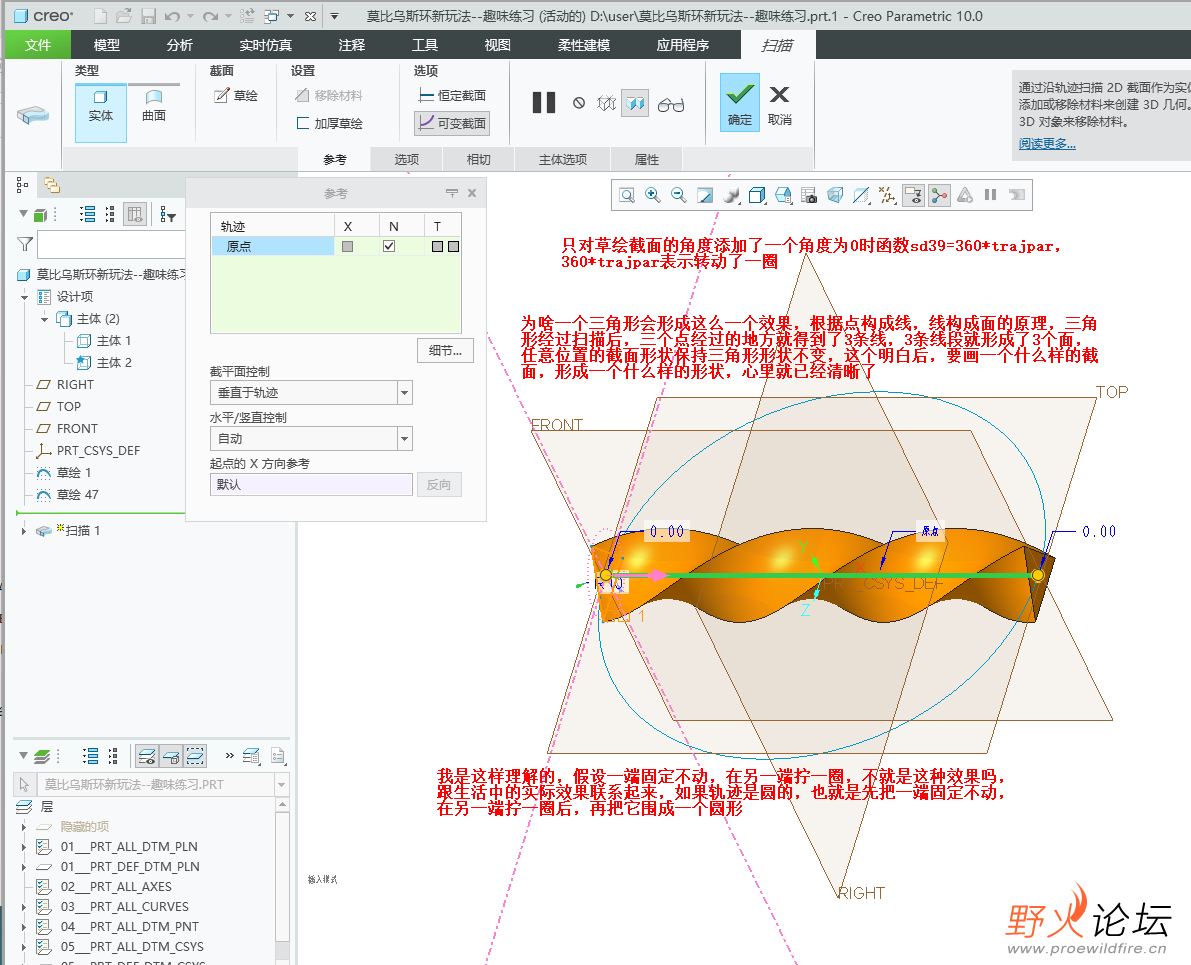Select the FRONT datum plane in tree

(77, 429)
